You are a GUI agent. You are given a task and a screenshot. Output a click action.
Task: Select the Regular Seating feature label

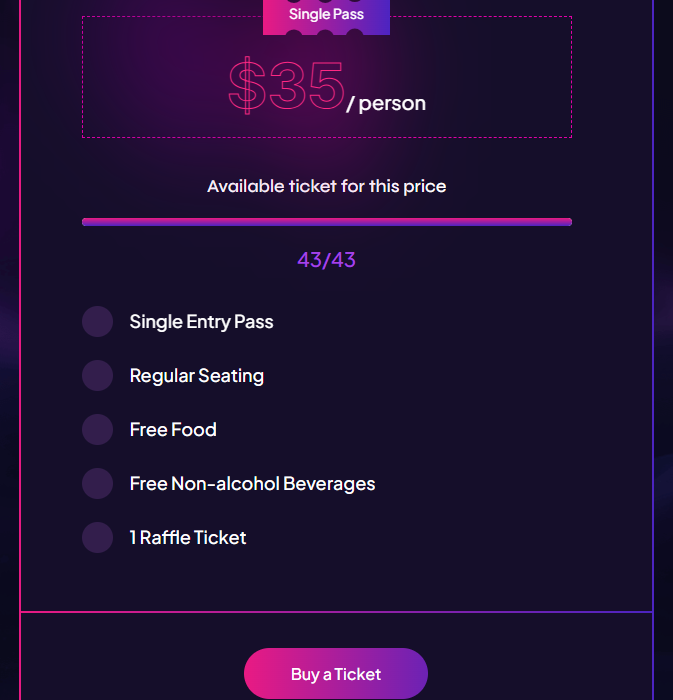[197, 376]
